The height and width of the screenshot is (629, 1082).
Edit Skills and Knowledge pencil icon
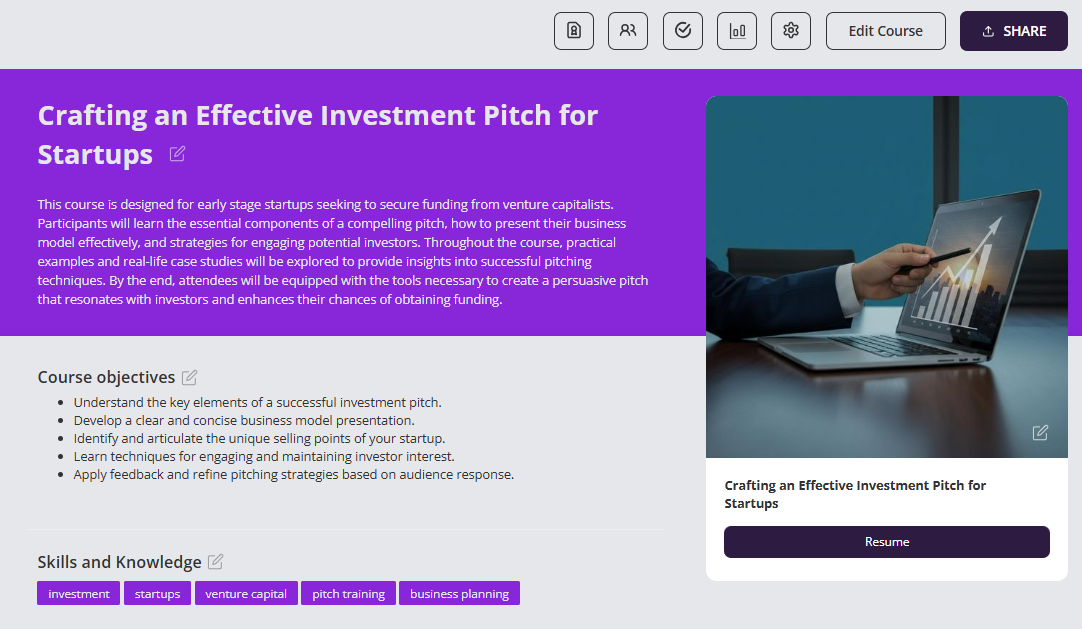click(216, 562)
